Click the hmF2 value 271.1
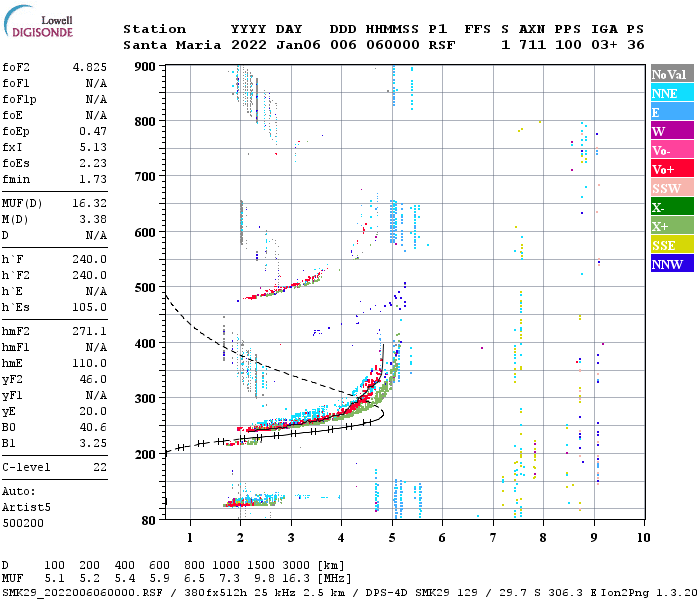This screenshot has height=600, width=700. pyautogui.click(x=90, y=331)
